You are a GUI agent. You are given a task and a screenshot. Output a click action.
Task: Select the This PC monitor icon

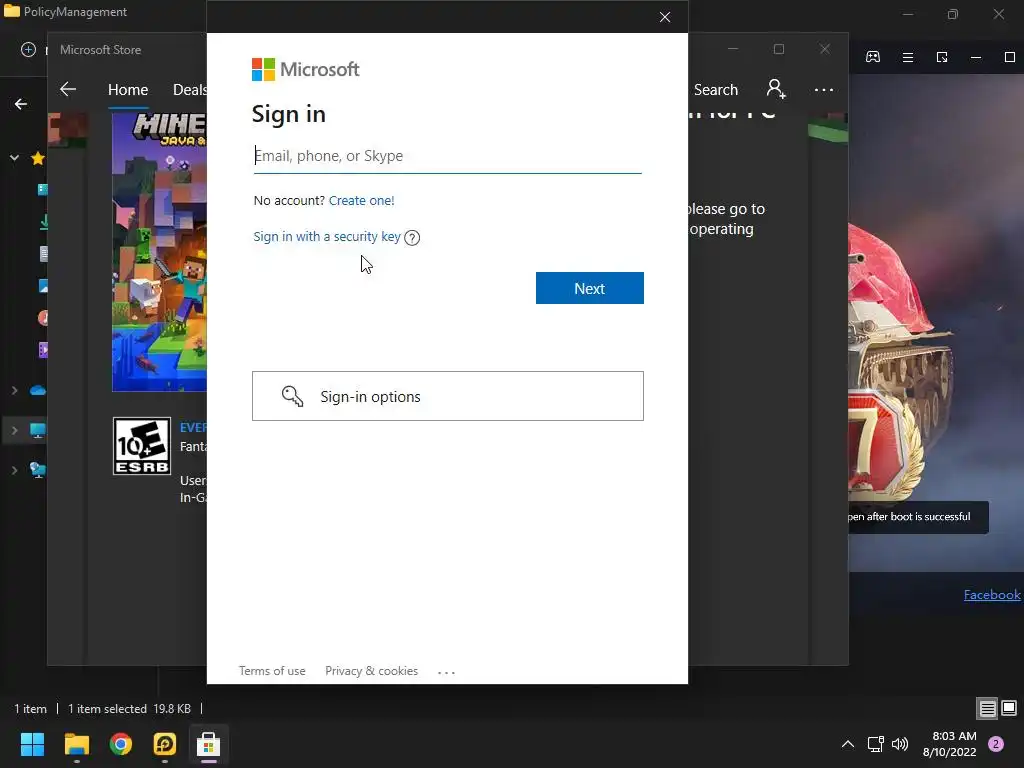click(38, 430)
